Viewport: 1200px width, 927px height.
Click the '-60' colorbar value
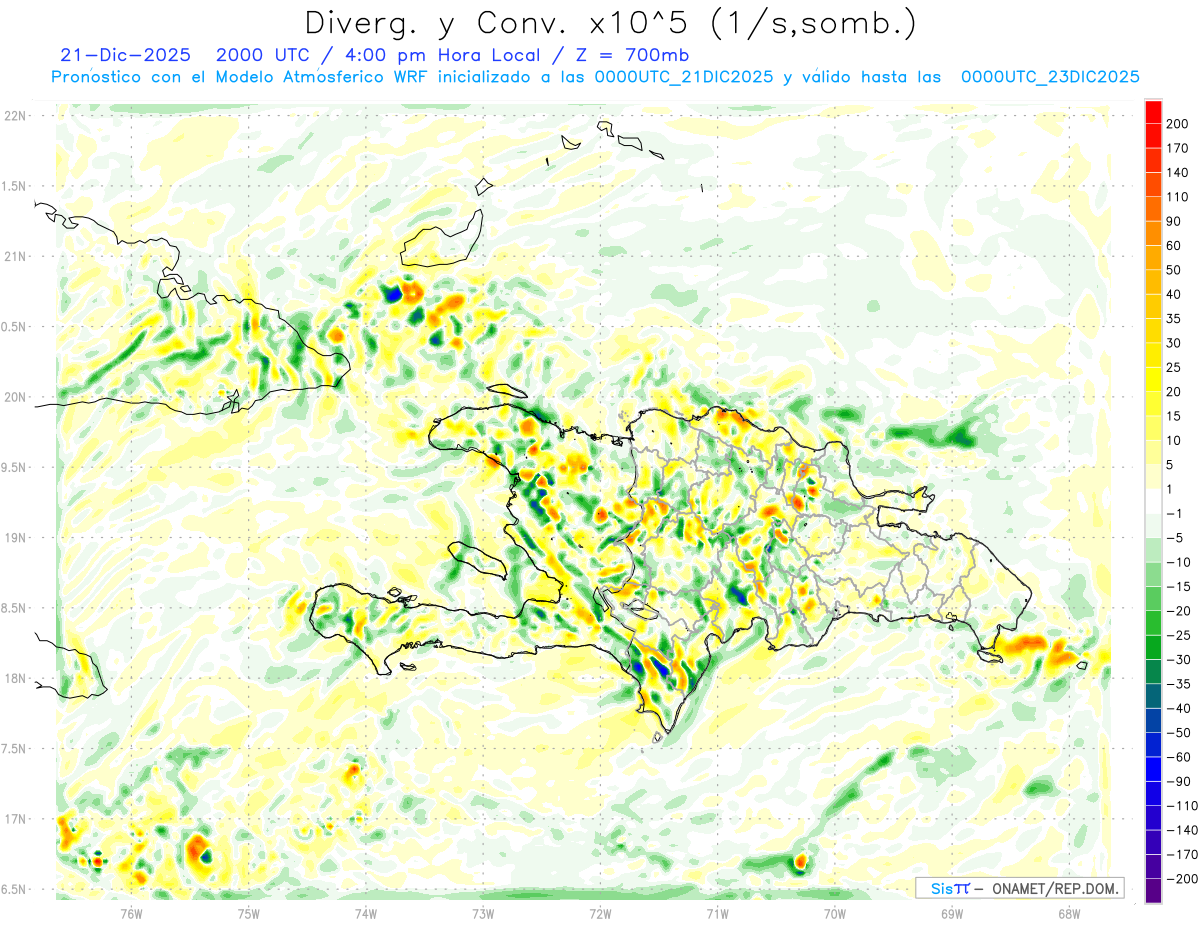pos(1179,758)
